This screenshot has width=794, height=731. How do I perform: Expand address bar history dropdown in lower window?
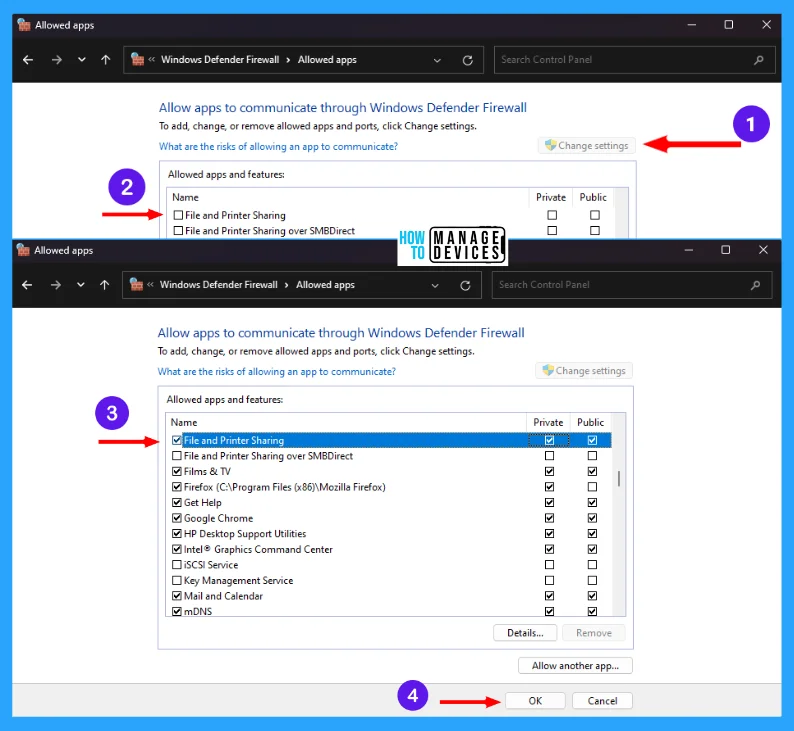pyautogui.click(x=436, y=285)
